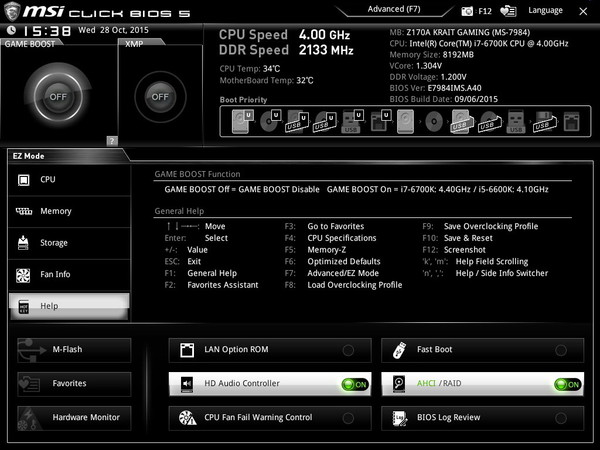The width and height of the screenshot is (600, 450).
Task: Open BIOS Log Review
Action: click(x=483, y=418)
